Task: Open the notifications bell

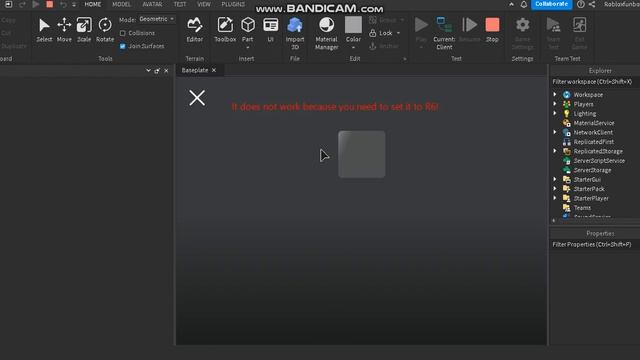Action: click(524, 4)
